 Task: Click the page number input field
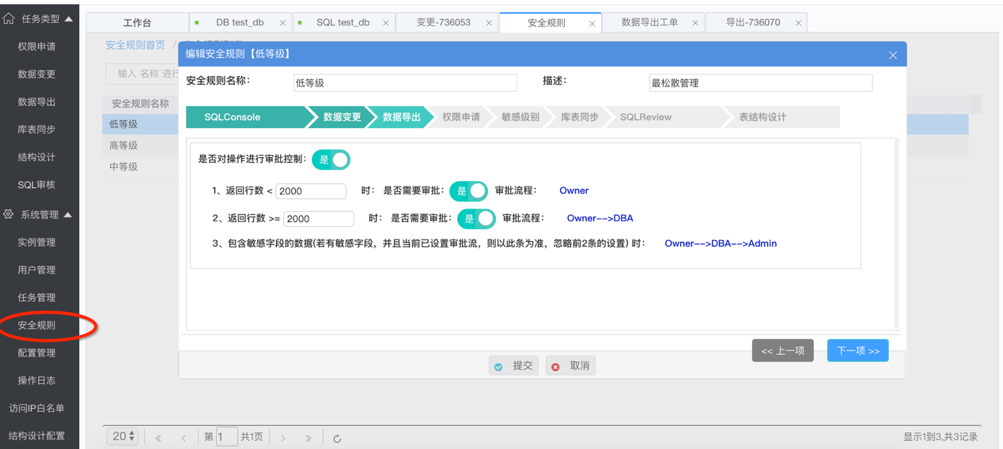click(x=226, y=437)
